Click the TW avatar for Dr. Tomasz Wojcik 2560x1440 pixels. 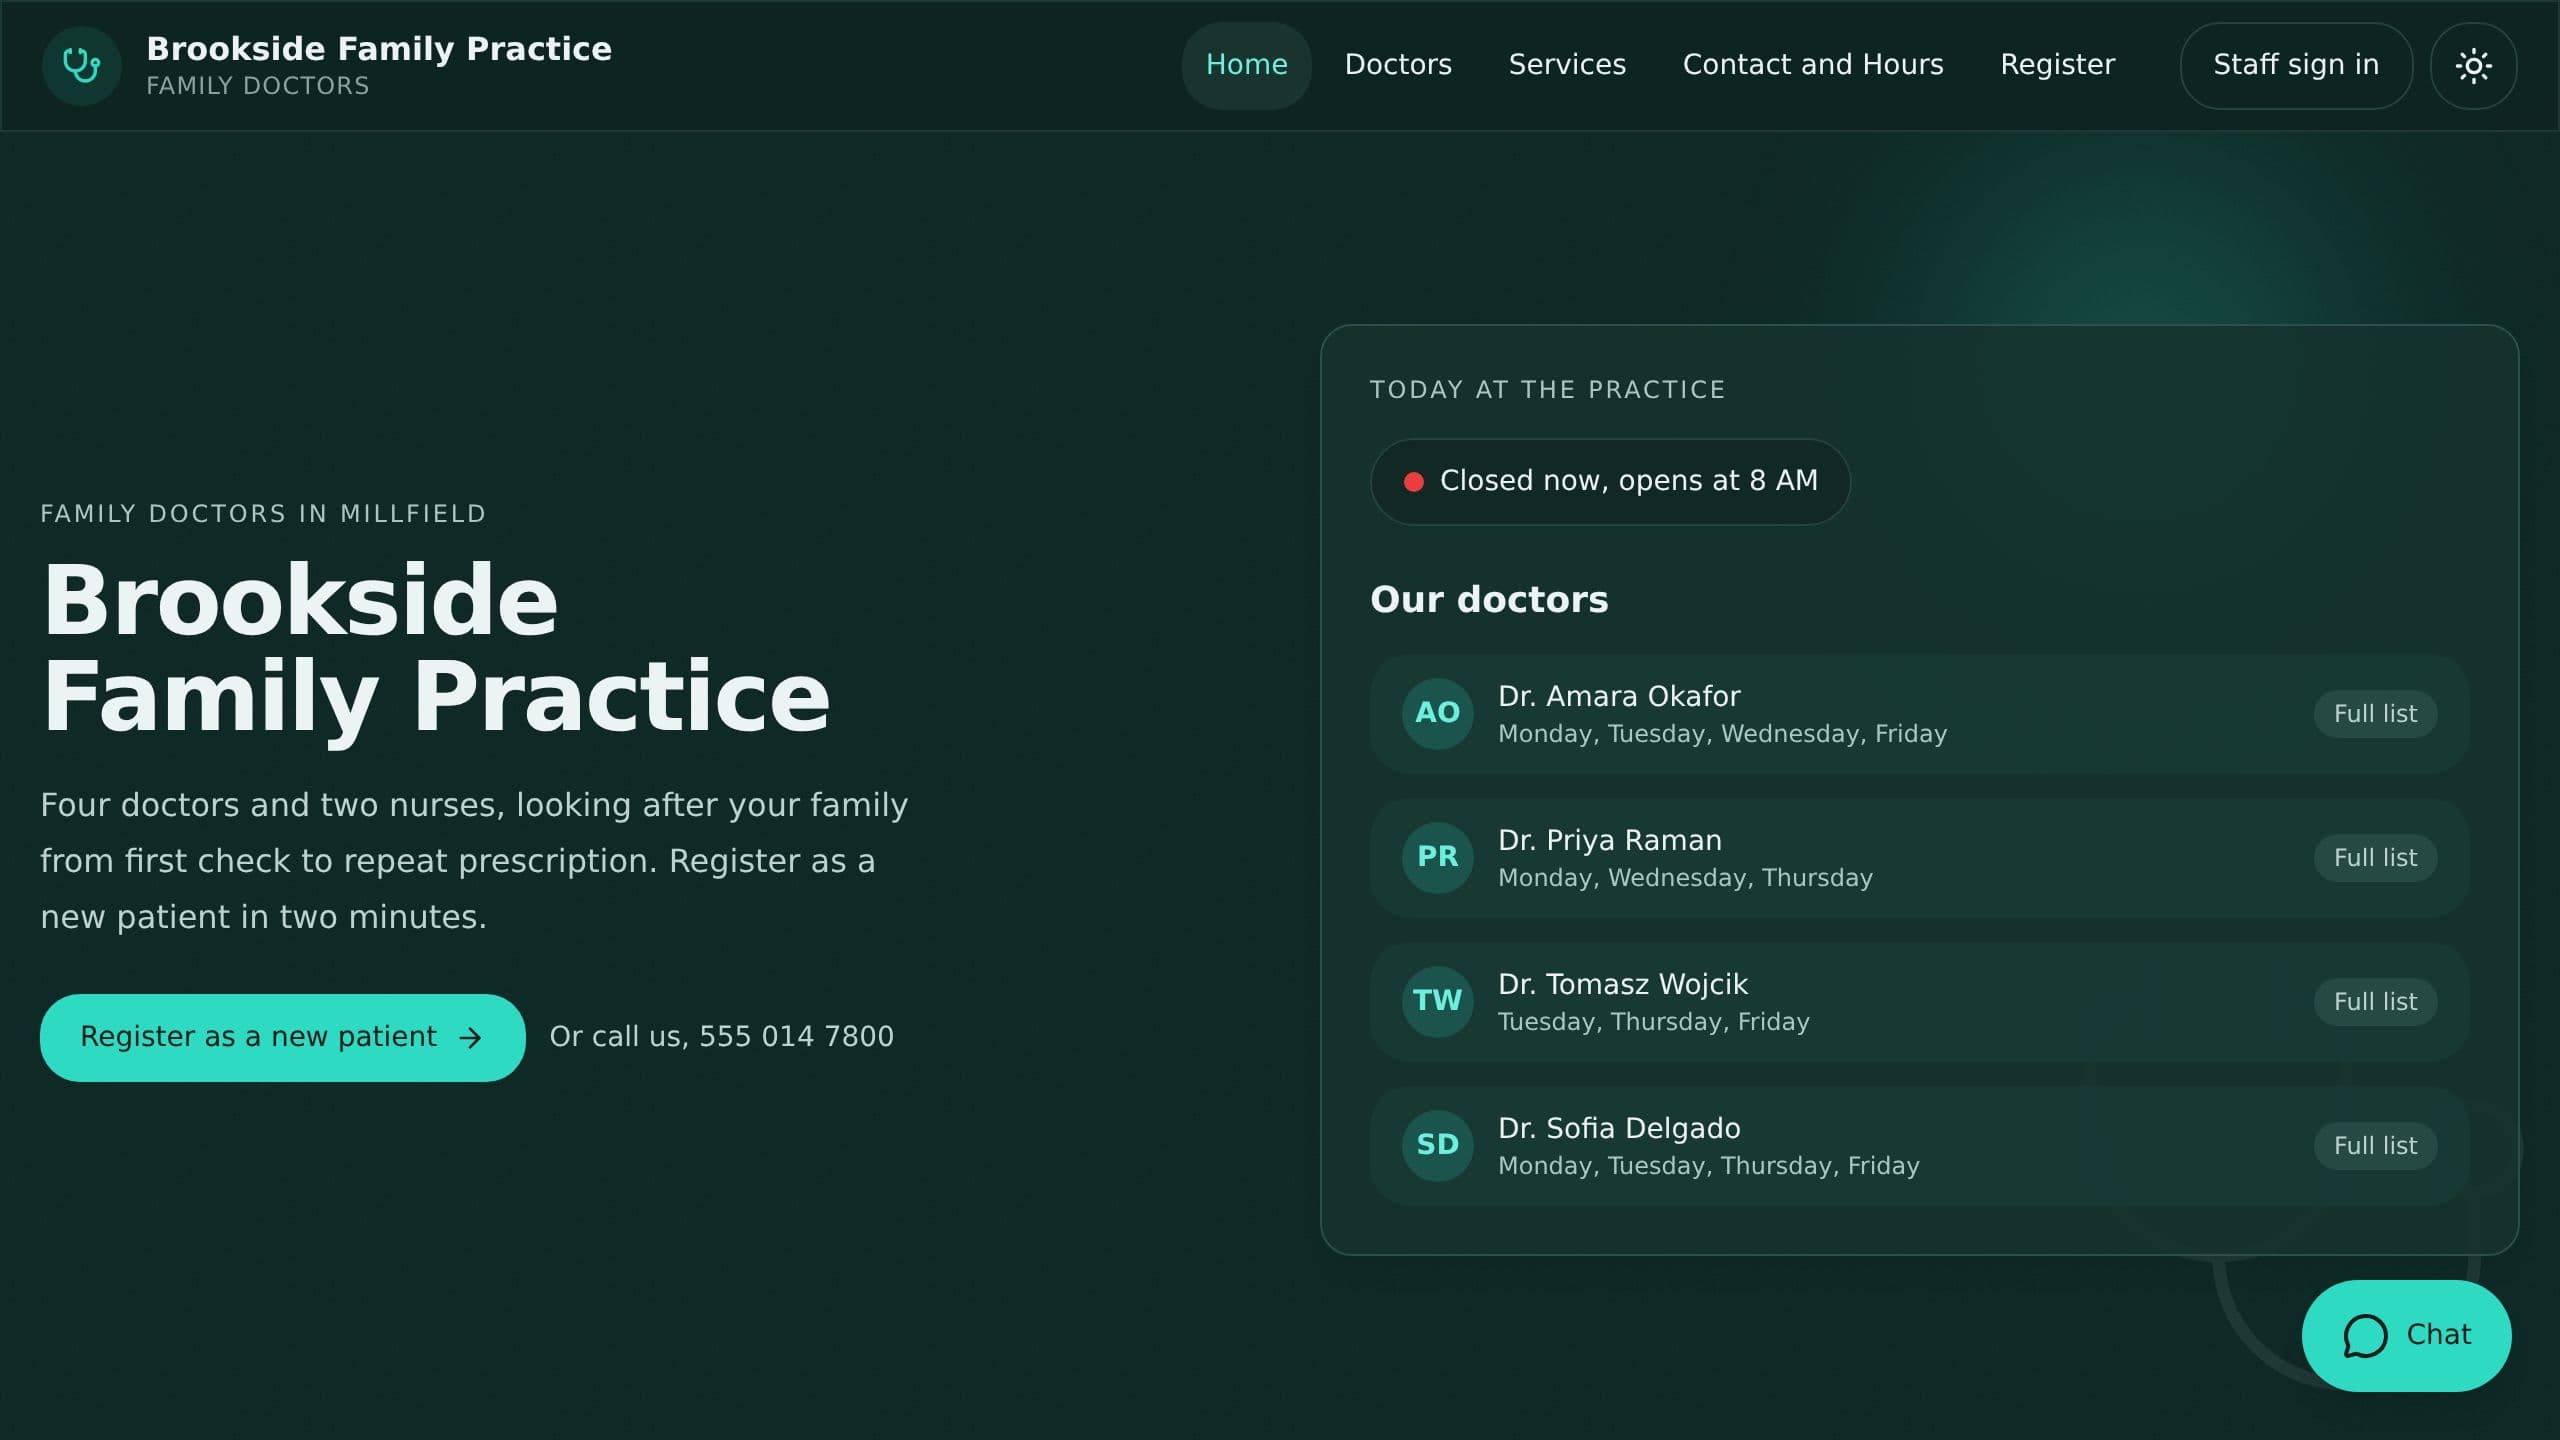click(1437, 1001)
